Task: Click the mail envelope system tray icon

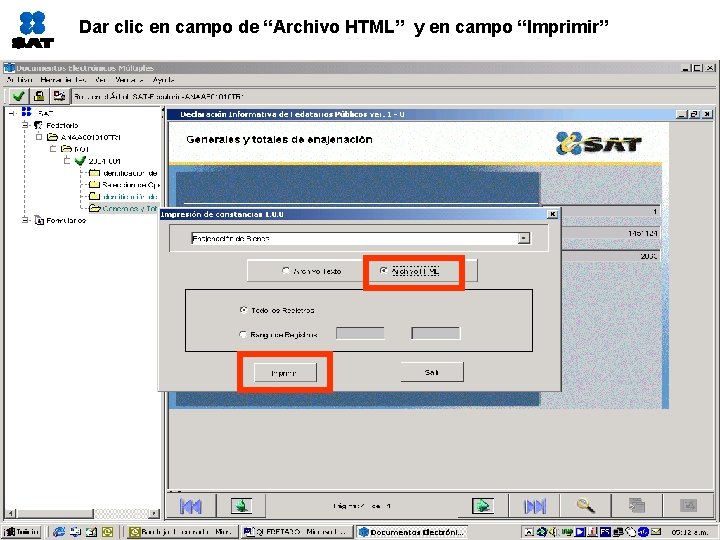Action: click(x=656, y=532)
